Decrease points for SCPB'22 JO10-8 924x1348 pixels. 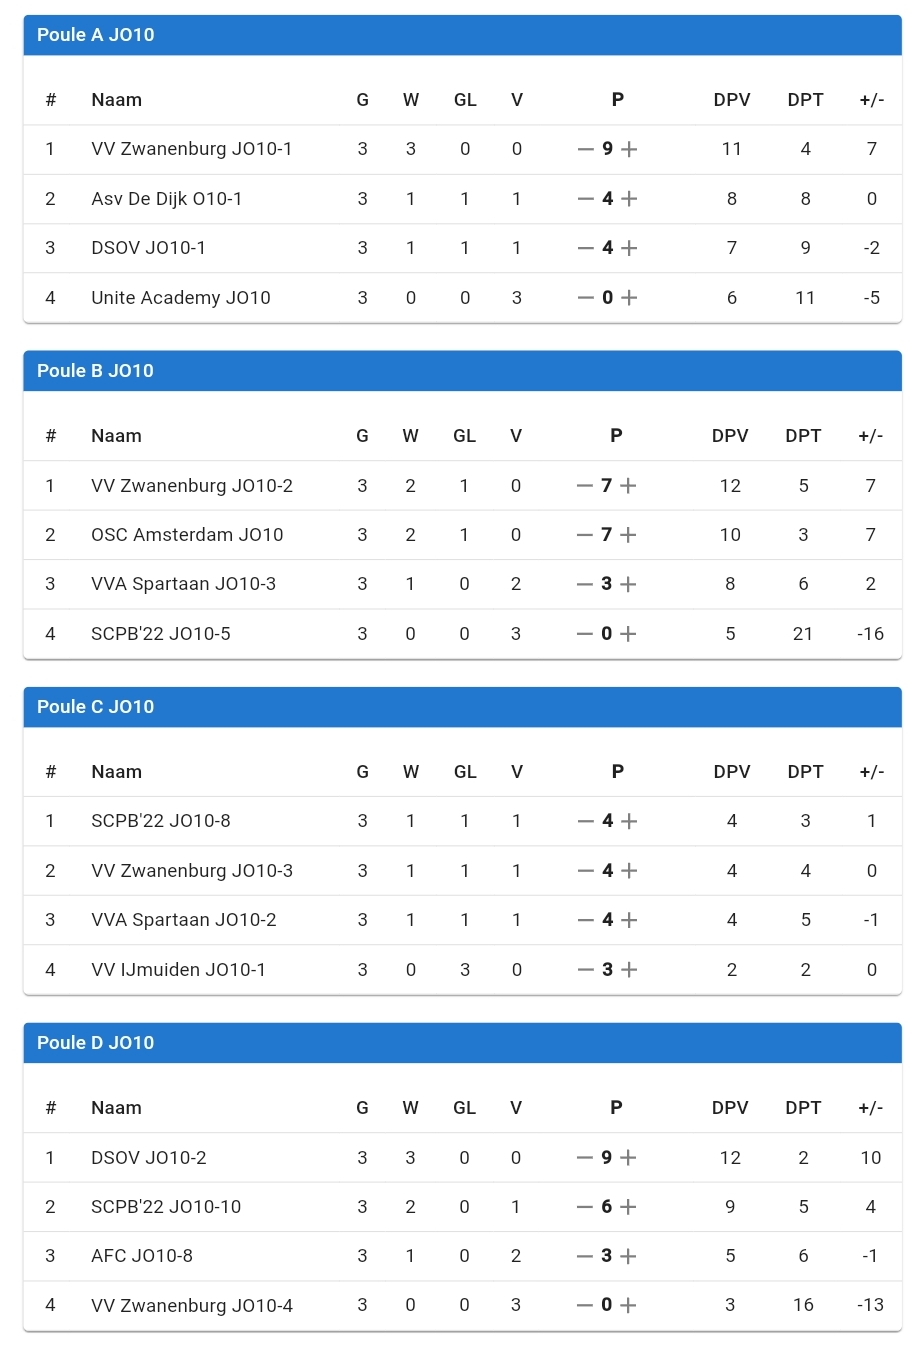(586, 821)
